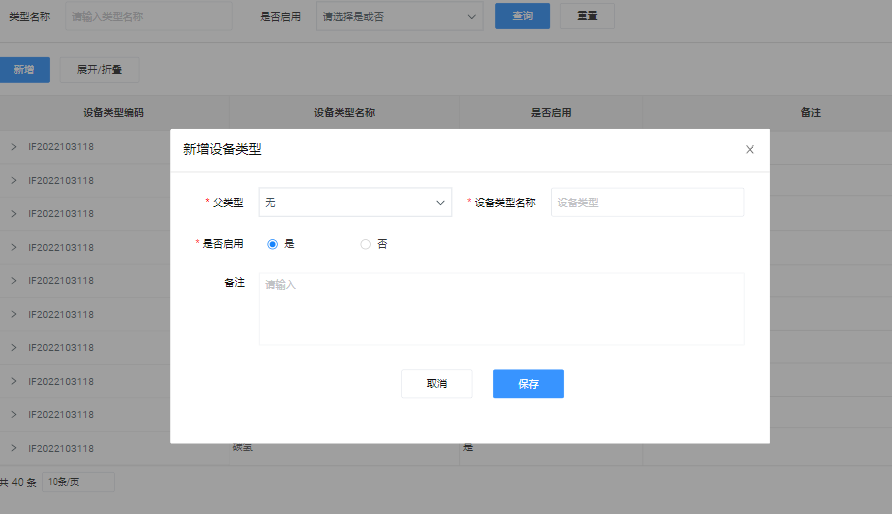Click the 重置 reset button
This screenshot has width=892, height=514.
pos(587,16)
